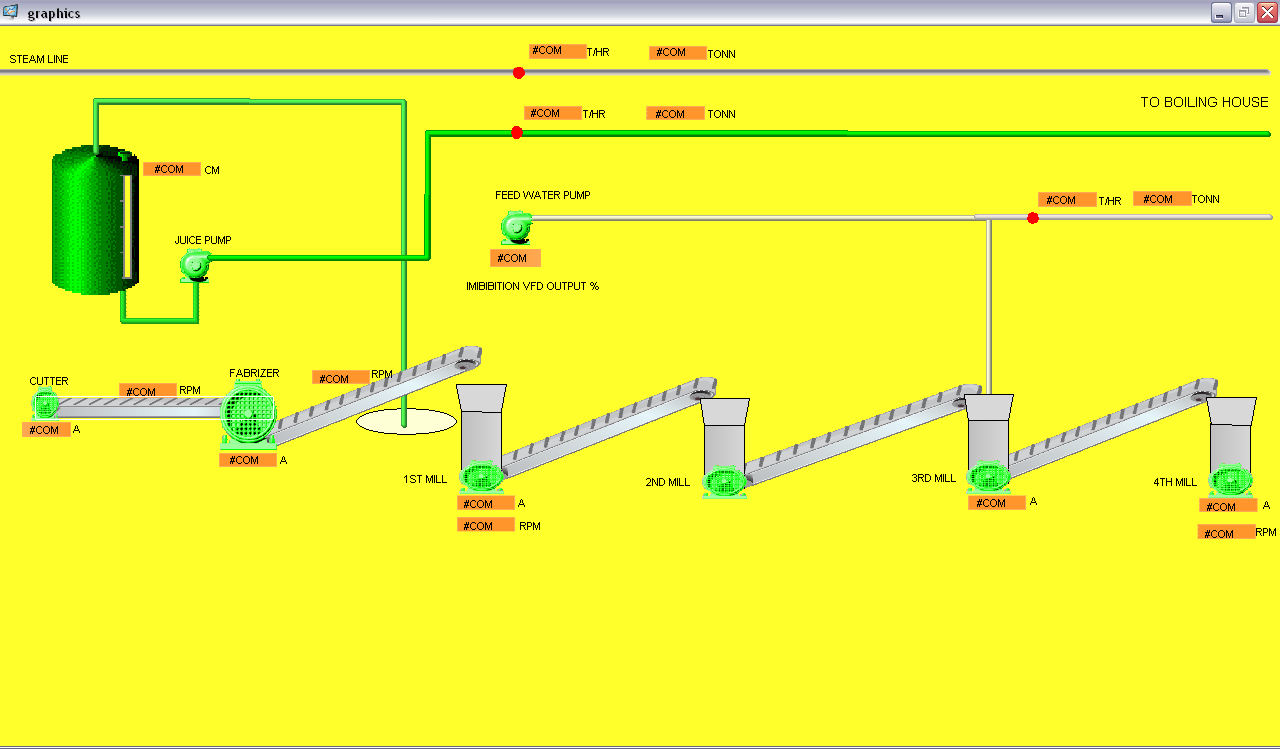Click the 3RD MILL label
Viewport: 1280px width, 749px height.
pos(933,479)
